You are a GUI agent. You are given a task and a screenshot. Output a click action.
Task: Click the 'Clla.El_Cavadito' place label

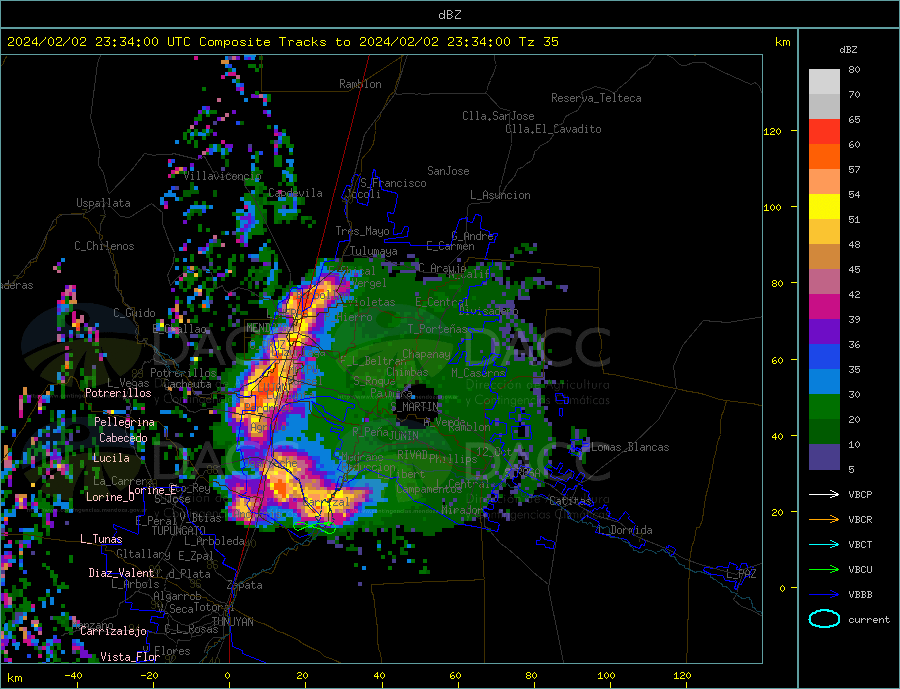pos(553,129)
